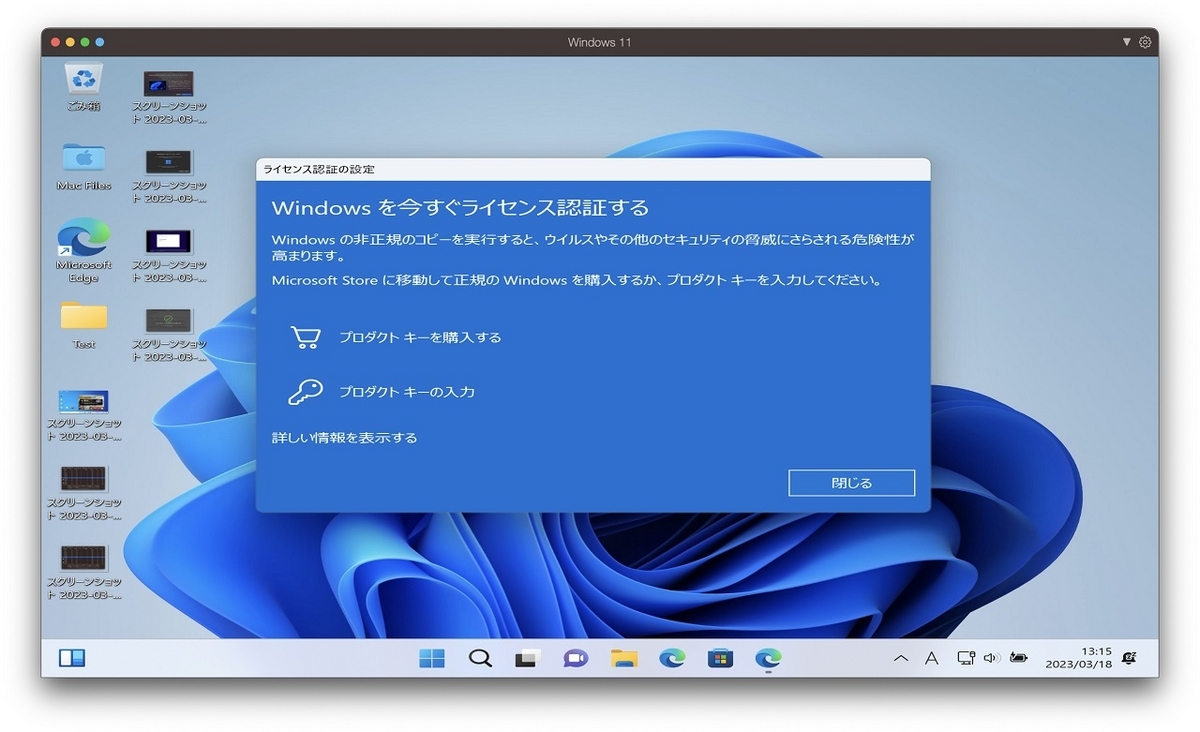Click the shopping cart icon for buying a key
This screenshot has width=1200, height=732.
305,337
